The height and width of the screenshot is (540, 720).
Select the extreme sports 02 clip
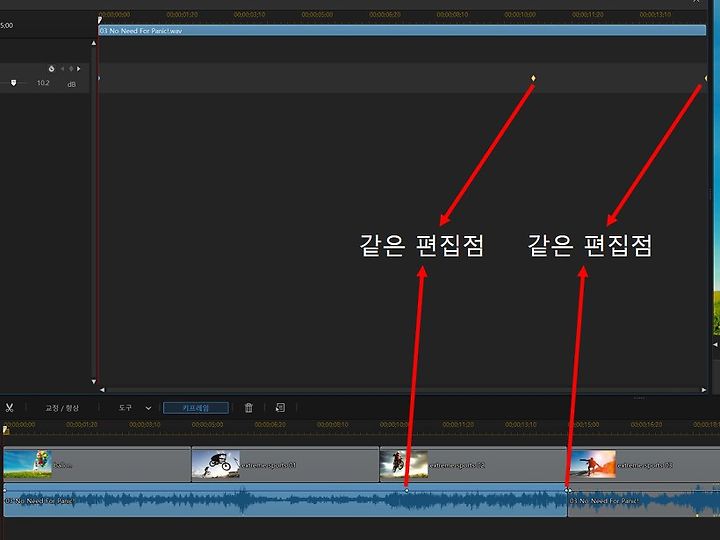tap(473, 464)
